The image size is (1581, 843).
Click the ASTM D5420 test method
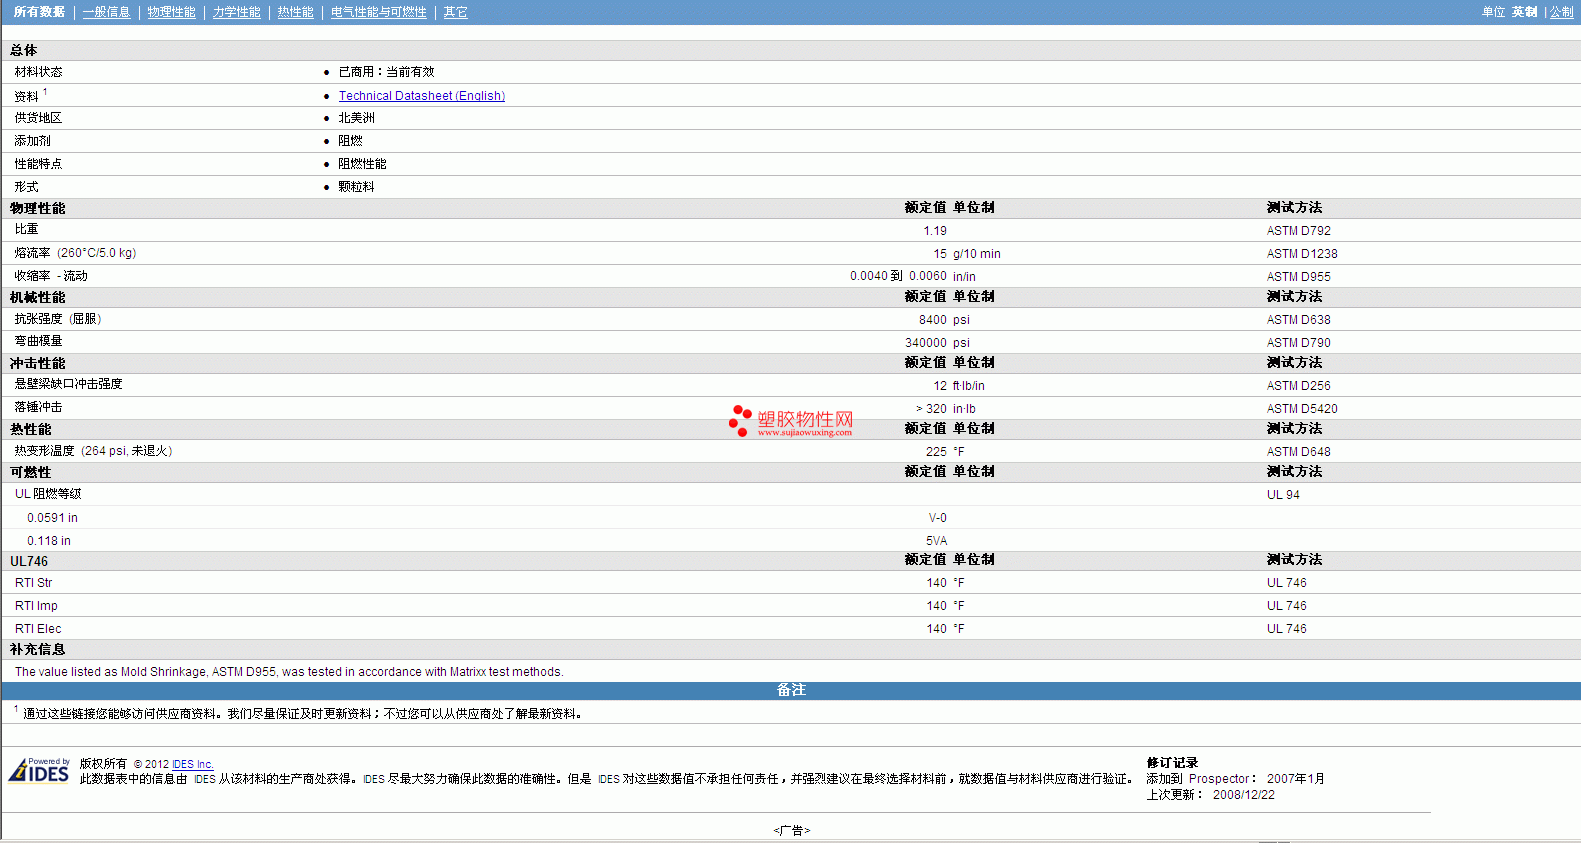coord(1302,409)
